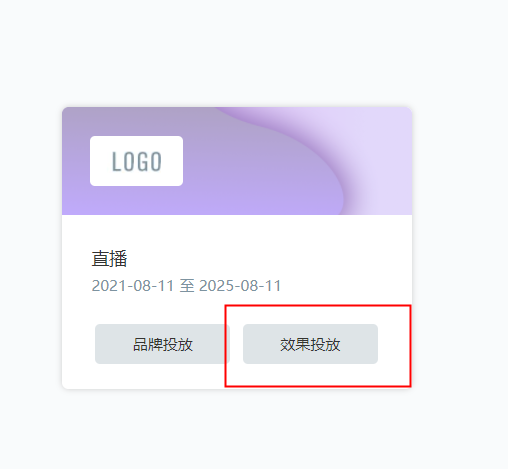Select the start date 2021-08-11
Viewport: 508px width, 469px height.
[x=133, y=286]
